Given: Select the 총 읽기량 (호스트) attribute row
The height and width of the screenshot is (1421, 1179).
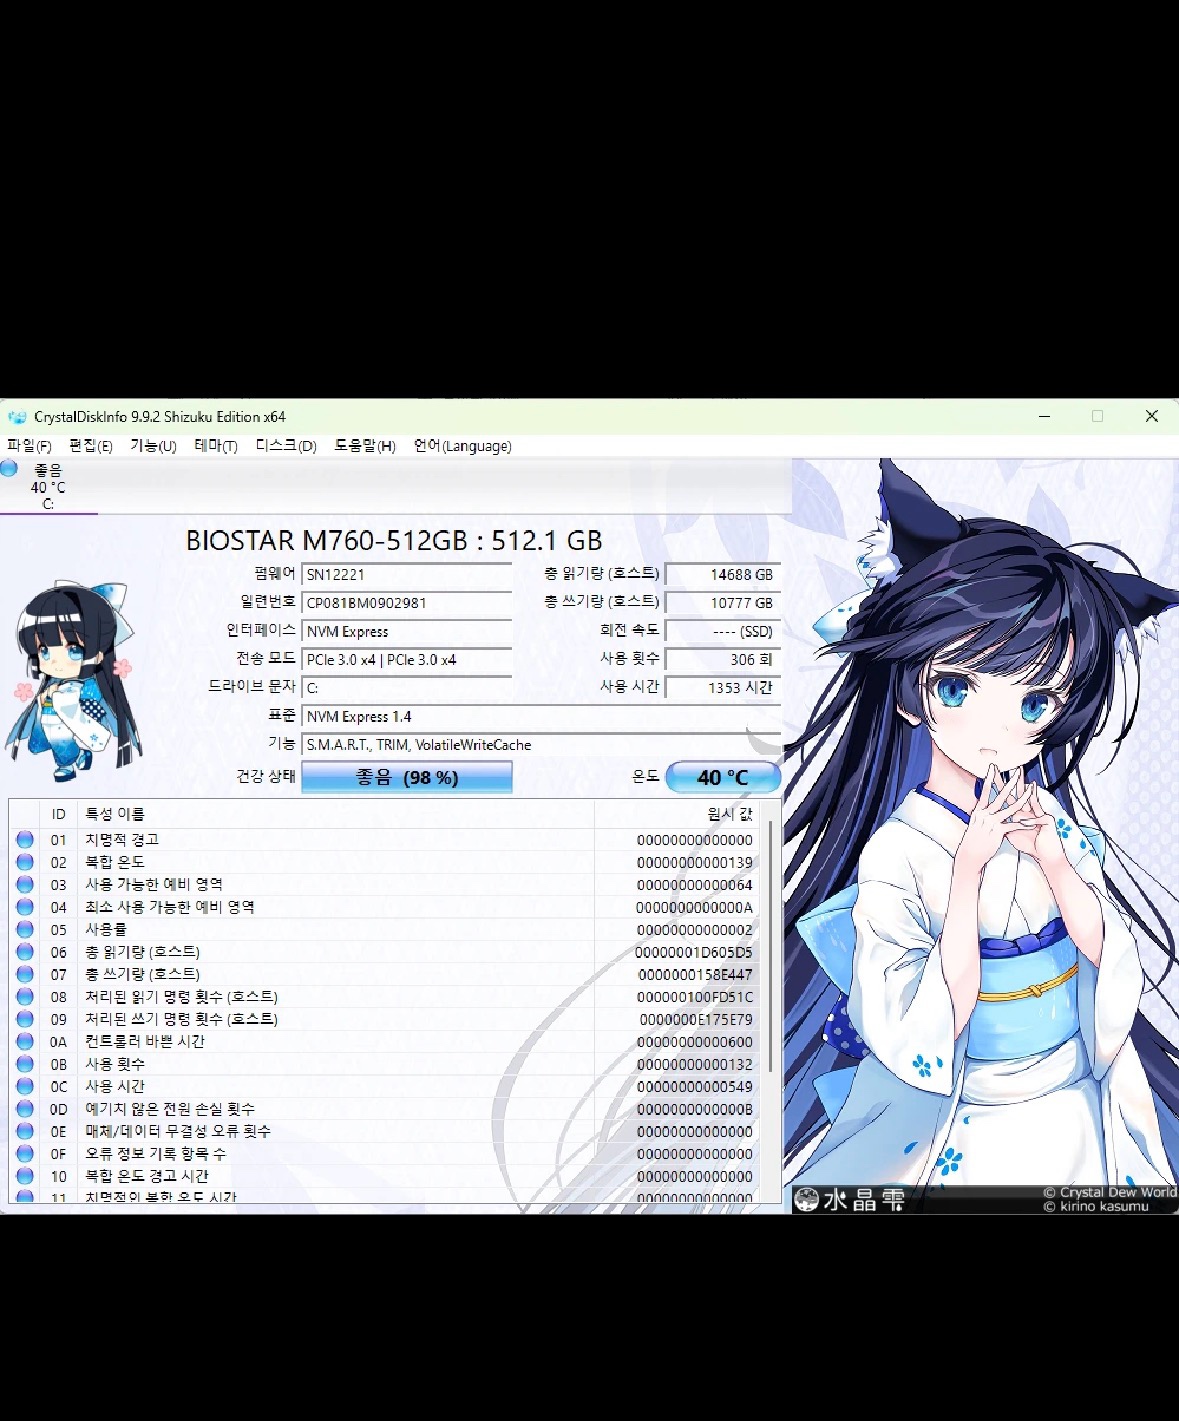Looking at the screenshot, I should [x=386, y=952].
